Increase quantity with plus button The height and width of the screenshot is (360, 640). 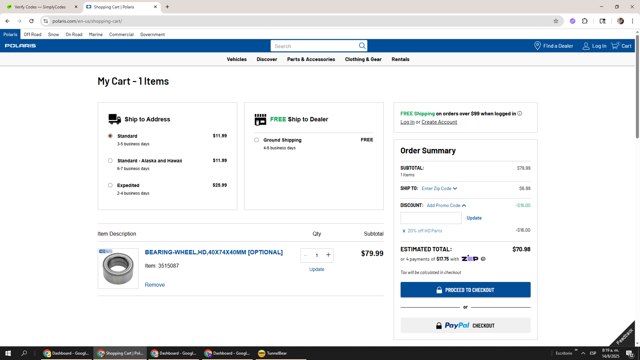(328, 255)
